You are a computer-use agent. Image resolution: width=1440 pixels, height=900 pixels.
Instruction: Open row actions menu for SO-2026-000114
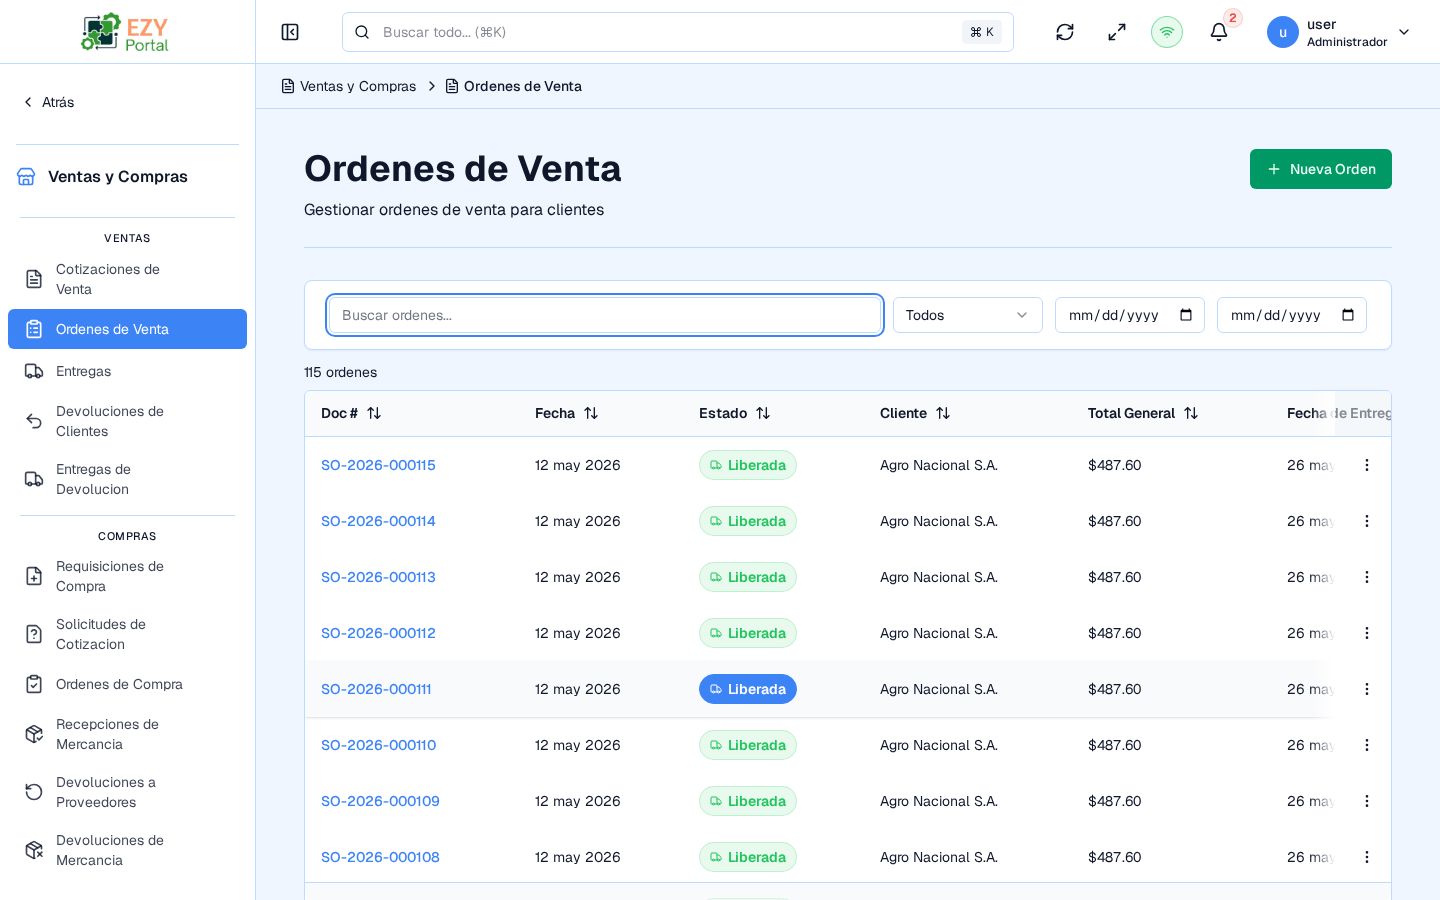pos(1367,521)
